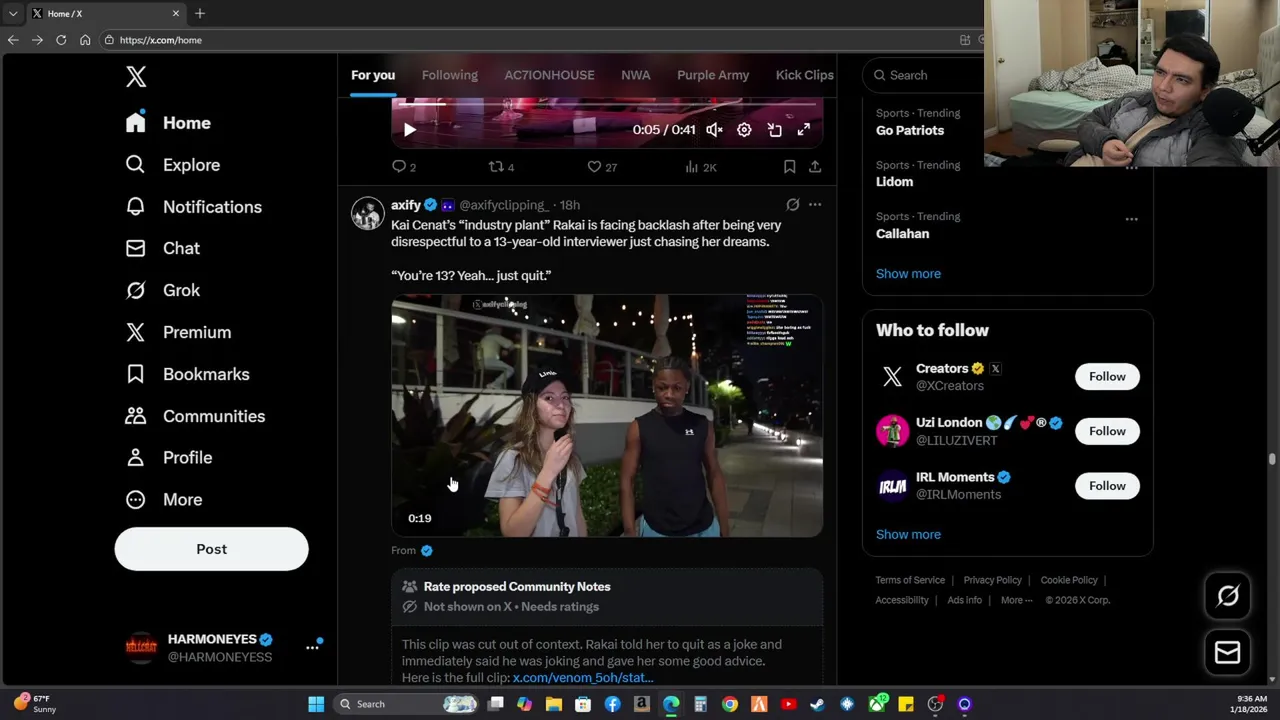This screenshot has width=1280, height=720.
Task: Open the browser tab list dropdown
Action: [x=13, y=13]
